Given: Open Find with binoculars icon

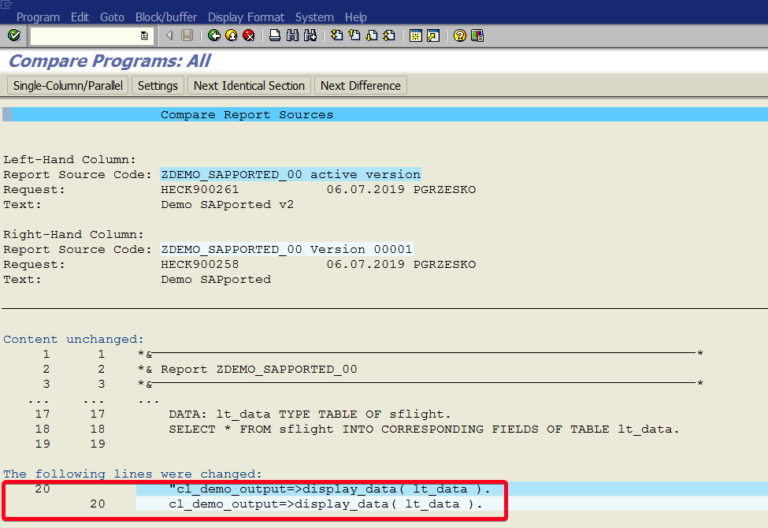Looking at the screenshot, I should click(x=292, y=35).
